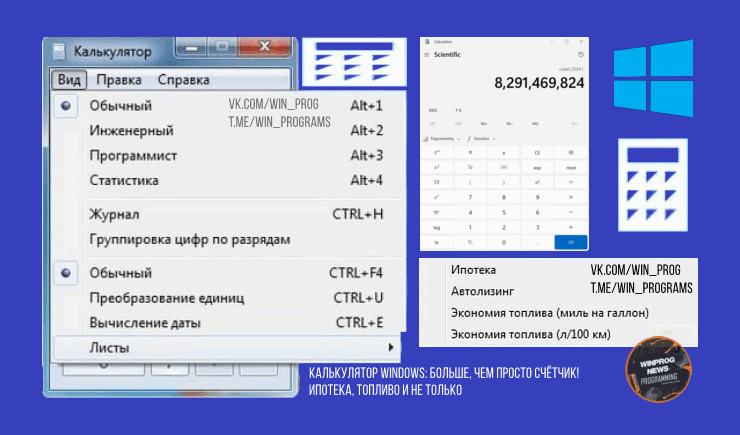
Task: Click the plus/minus sign key
Action: (470, 243)
